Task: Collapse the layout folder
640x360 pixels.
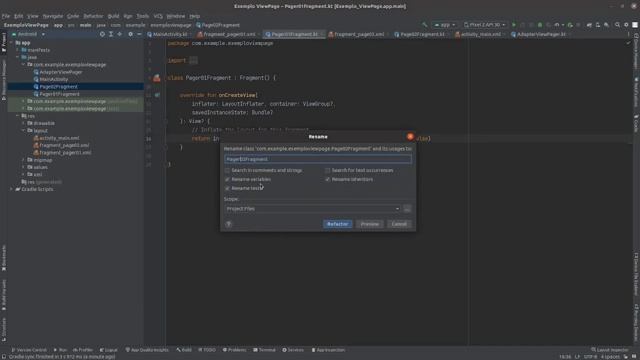Action: coord(23,131)
